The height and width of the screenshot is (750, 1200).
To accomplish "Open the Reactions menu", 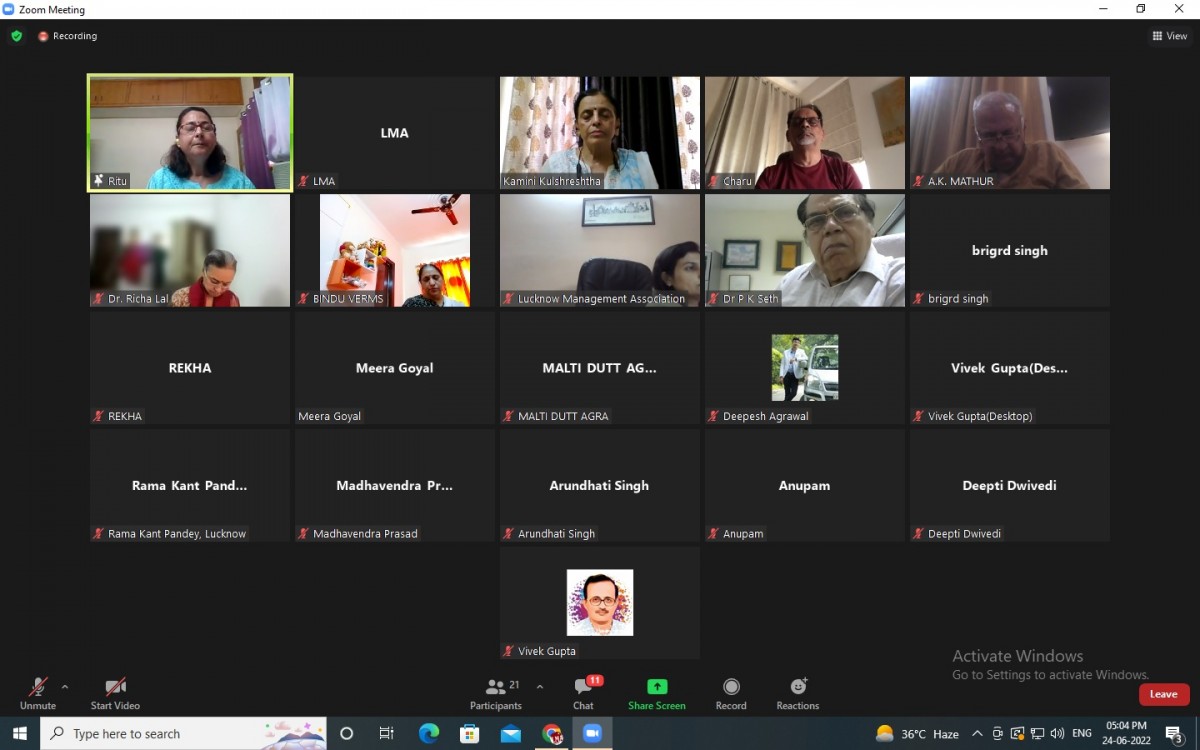I will 798,693.
